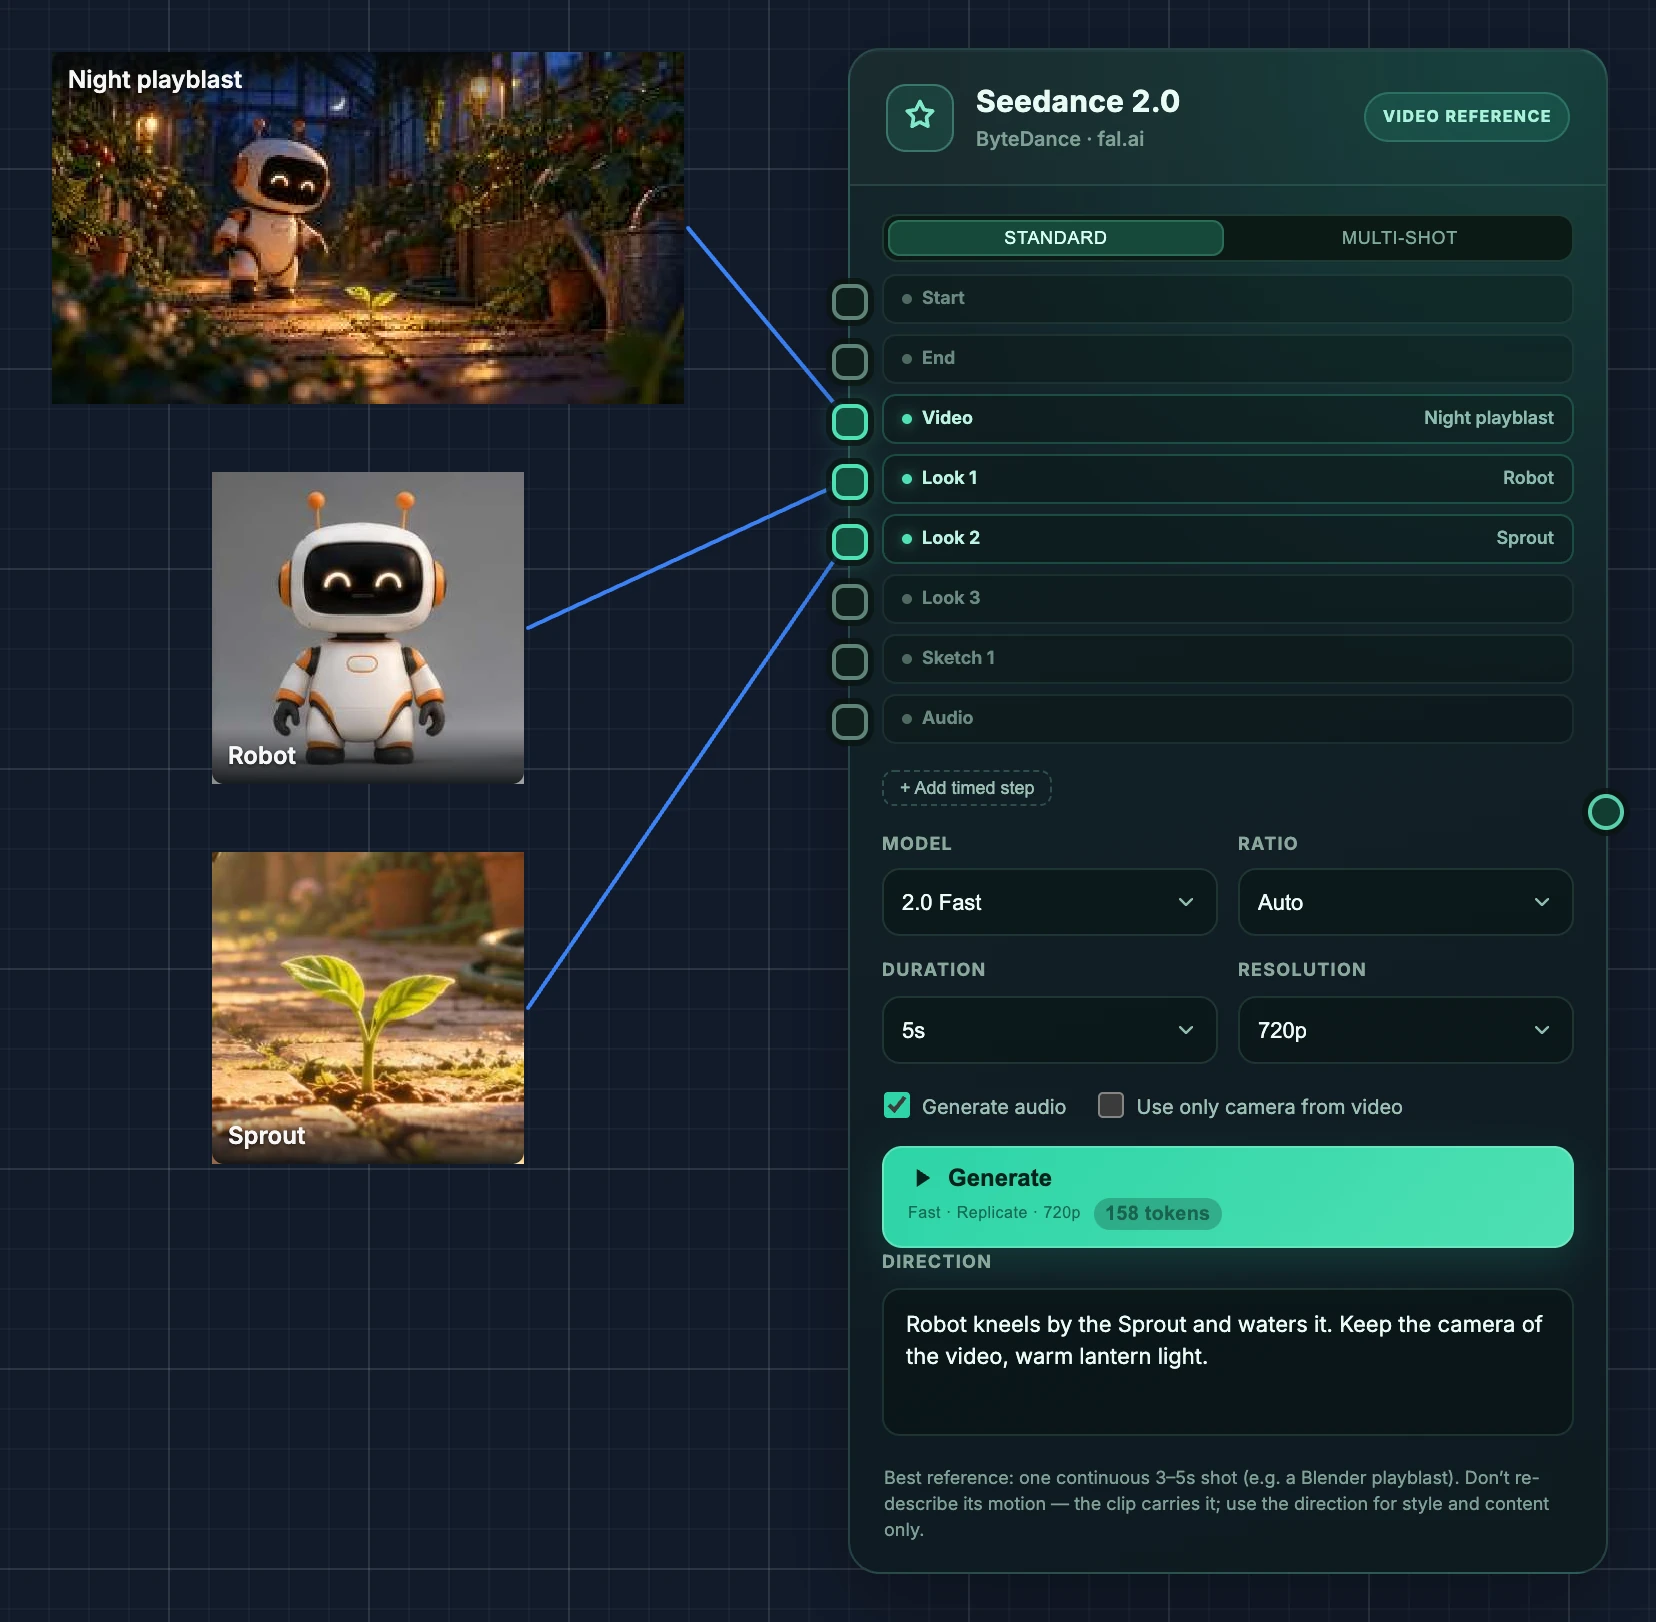The image size is (1656, 1622).
Task: Select the empty Look 3 slot row
Action: [1227, 599]
